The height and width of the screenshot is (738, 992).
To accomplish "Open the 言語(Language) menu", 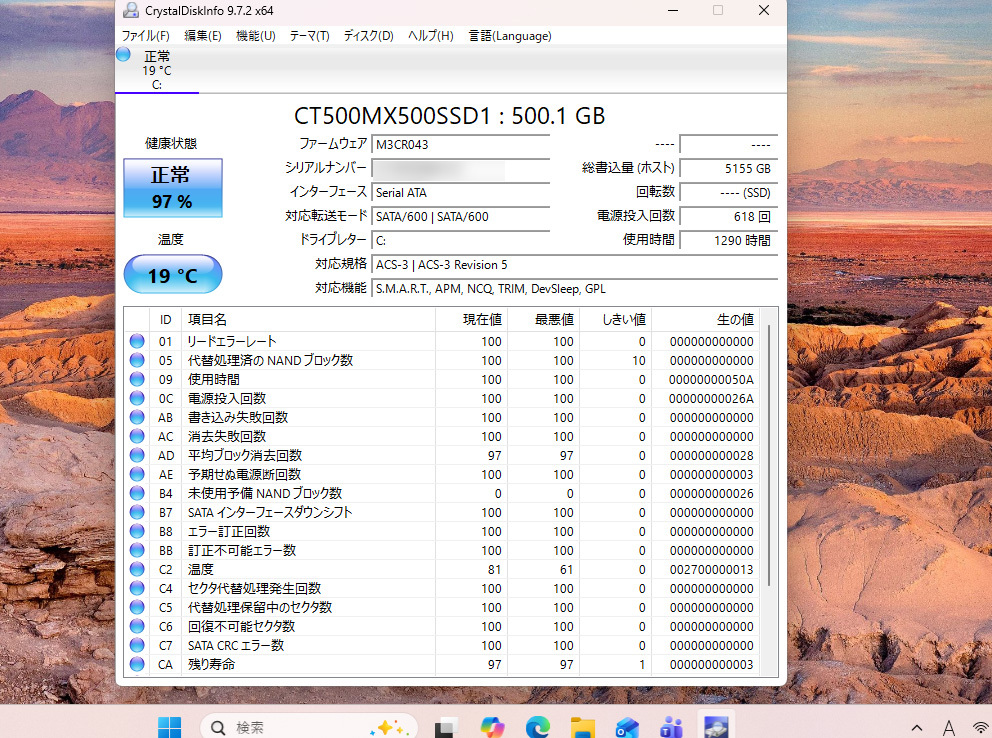I will (x=510, y=36).
